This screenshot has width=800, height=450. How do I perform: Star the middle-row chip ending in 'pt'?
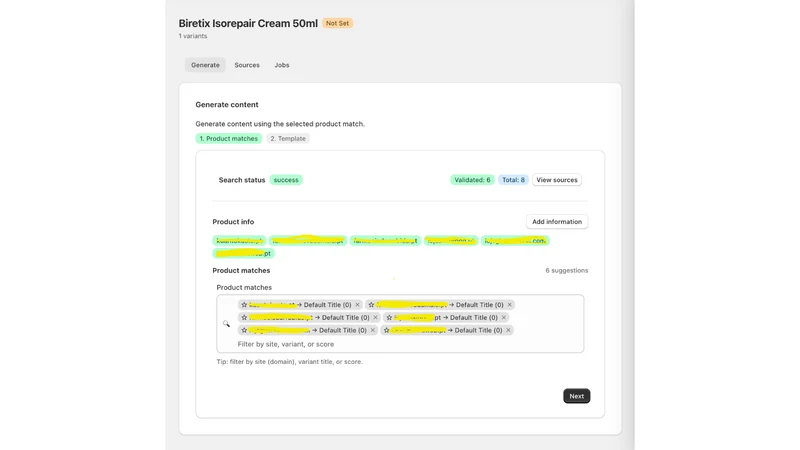[x=389, y=317]
